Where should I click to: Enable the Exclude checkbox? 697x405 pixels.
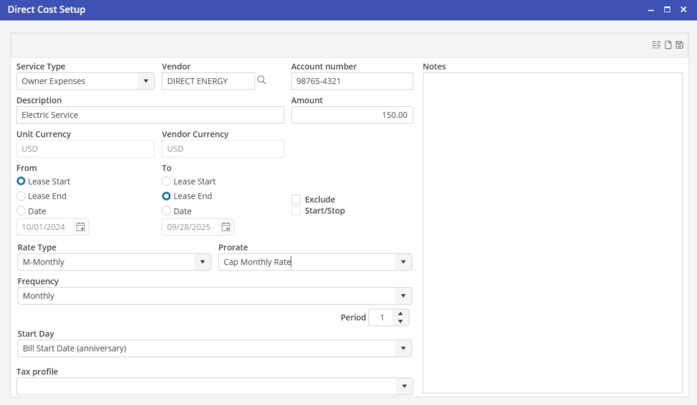296,200
